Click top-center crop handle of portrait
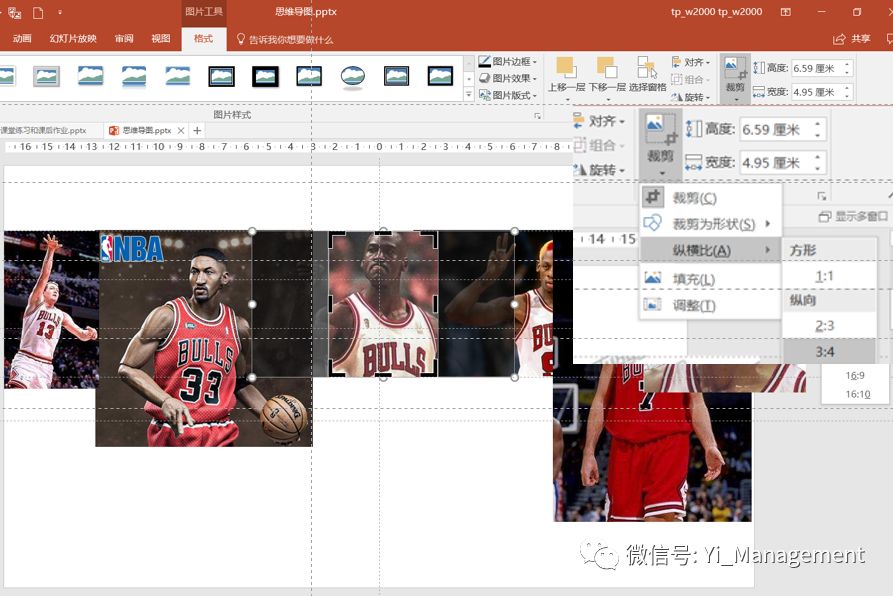This screenshot has width=893, height=596. [x=383, y=232]
